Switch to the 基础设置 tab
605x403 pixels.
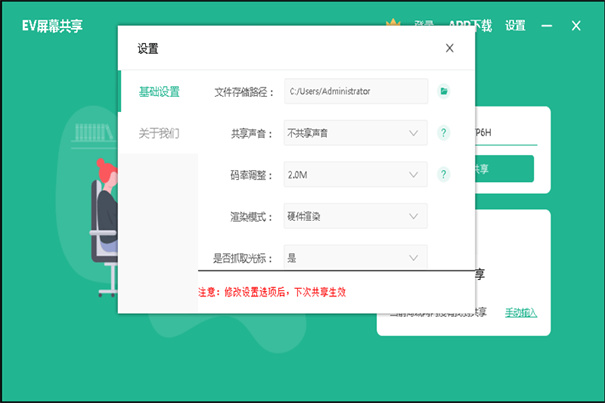159,92
